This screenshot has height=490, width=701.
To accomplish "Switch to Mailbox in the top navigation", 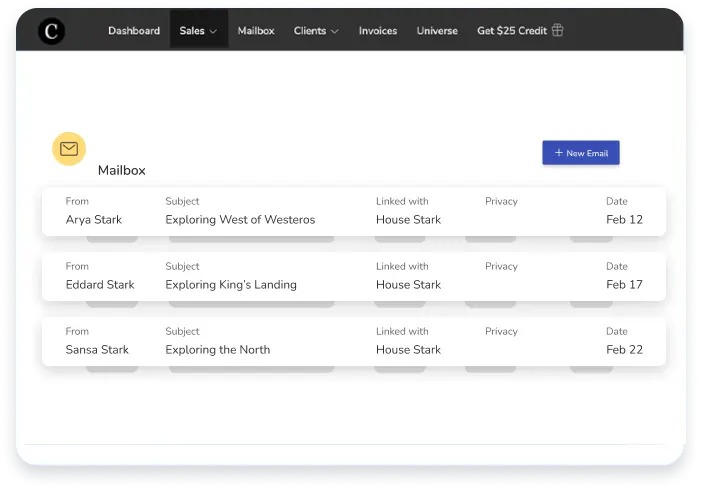I will (256, 31).
